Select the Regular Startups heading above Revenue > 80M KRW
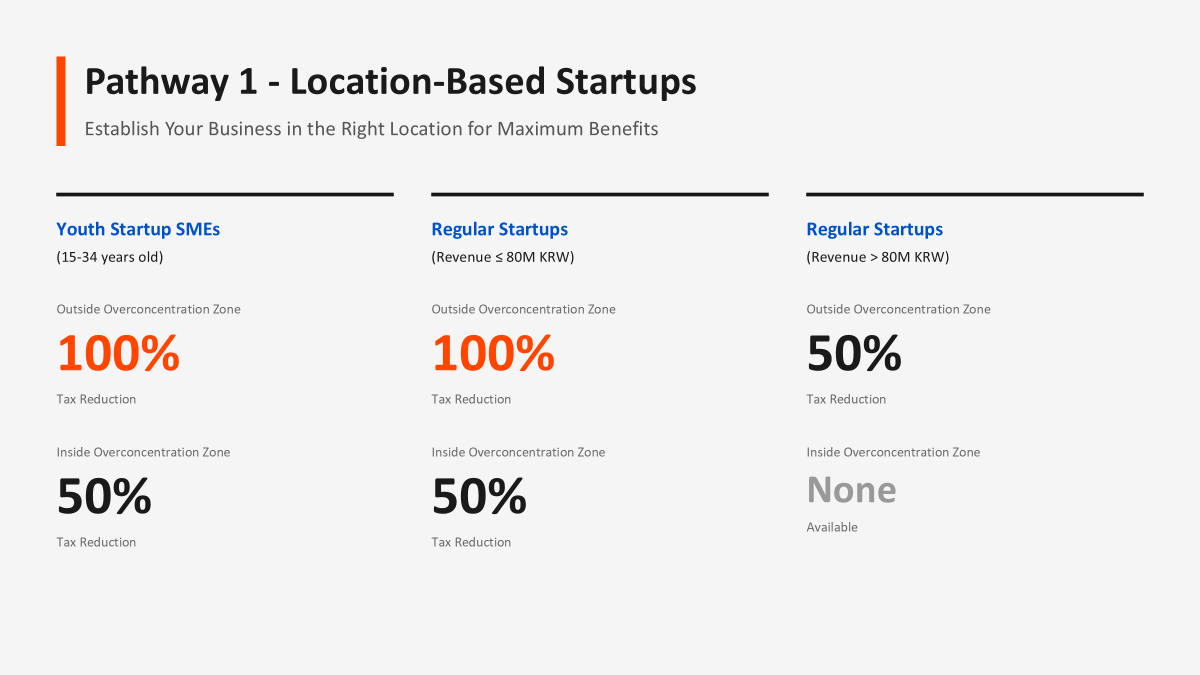The image size is (1200, 675). 874,229
